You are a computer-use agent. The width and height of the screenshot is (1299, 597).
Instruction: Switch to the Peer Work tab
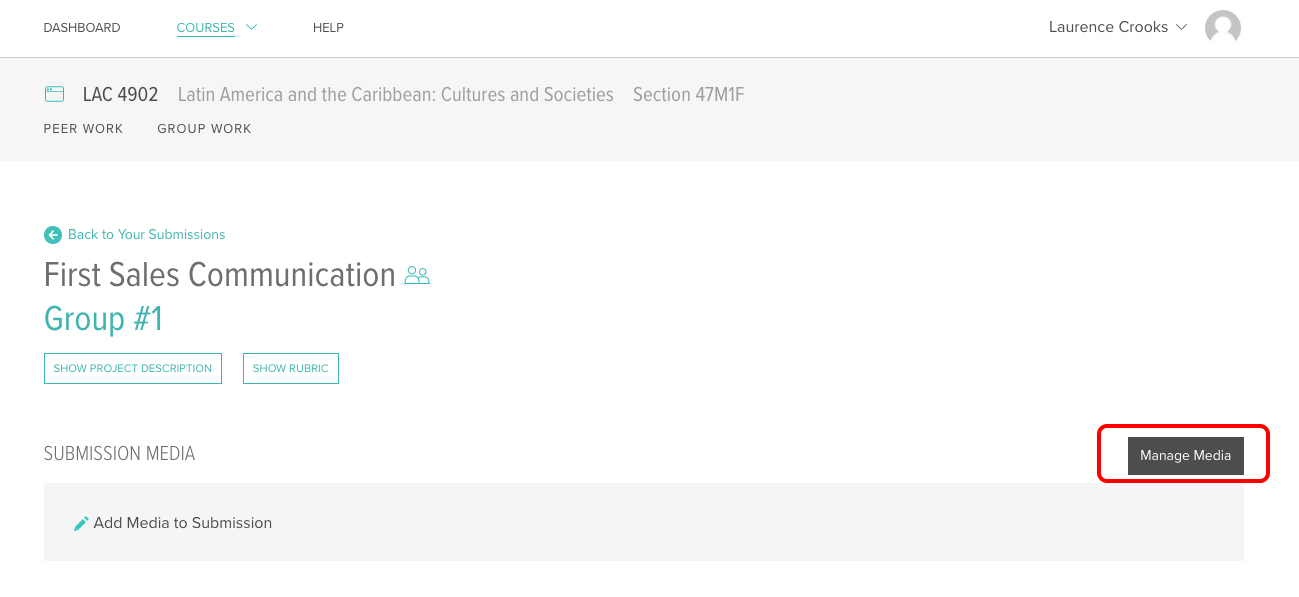click(84, 129)
